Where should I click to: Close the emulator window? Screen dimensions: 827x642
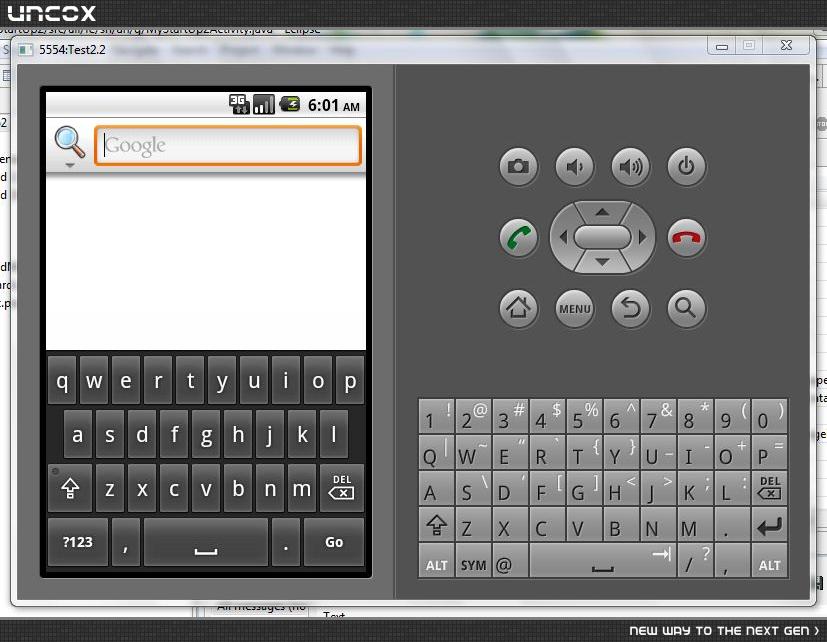point(786,46)
